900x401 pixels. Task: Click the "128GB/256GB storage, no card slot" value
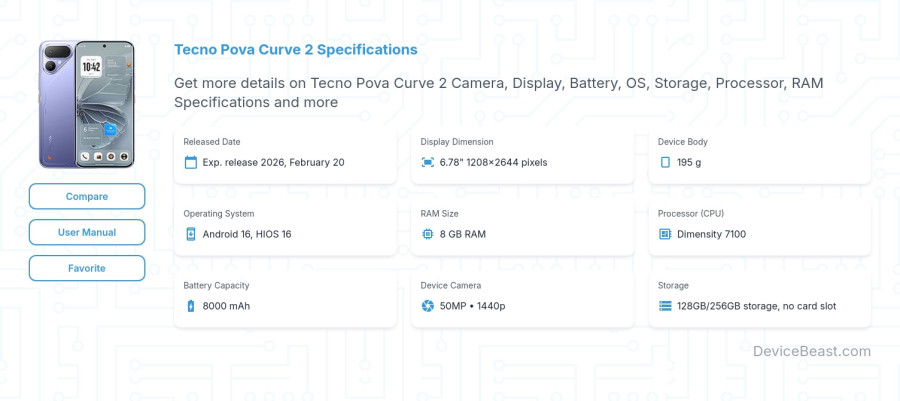[x=757, y=306]
